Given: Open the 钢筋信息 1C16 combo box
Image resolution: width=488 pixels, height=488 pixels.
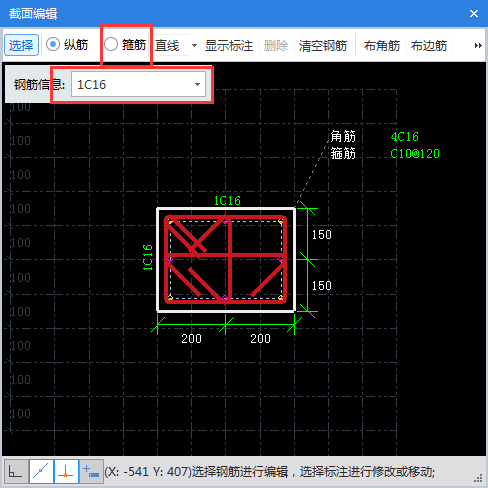Looking at the screenshot, I should pyautogui.click(x=138, y=85).
